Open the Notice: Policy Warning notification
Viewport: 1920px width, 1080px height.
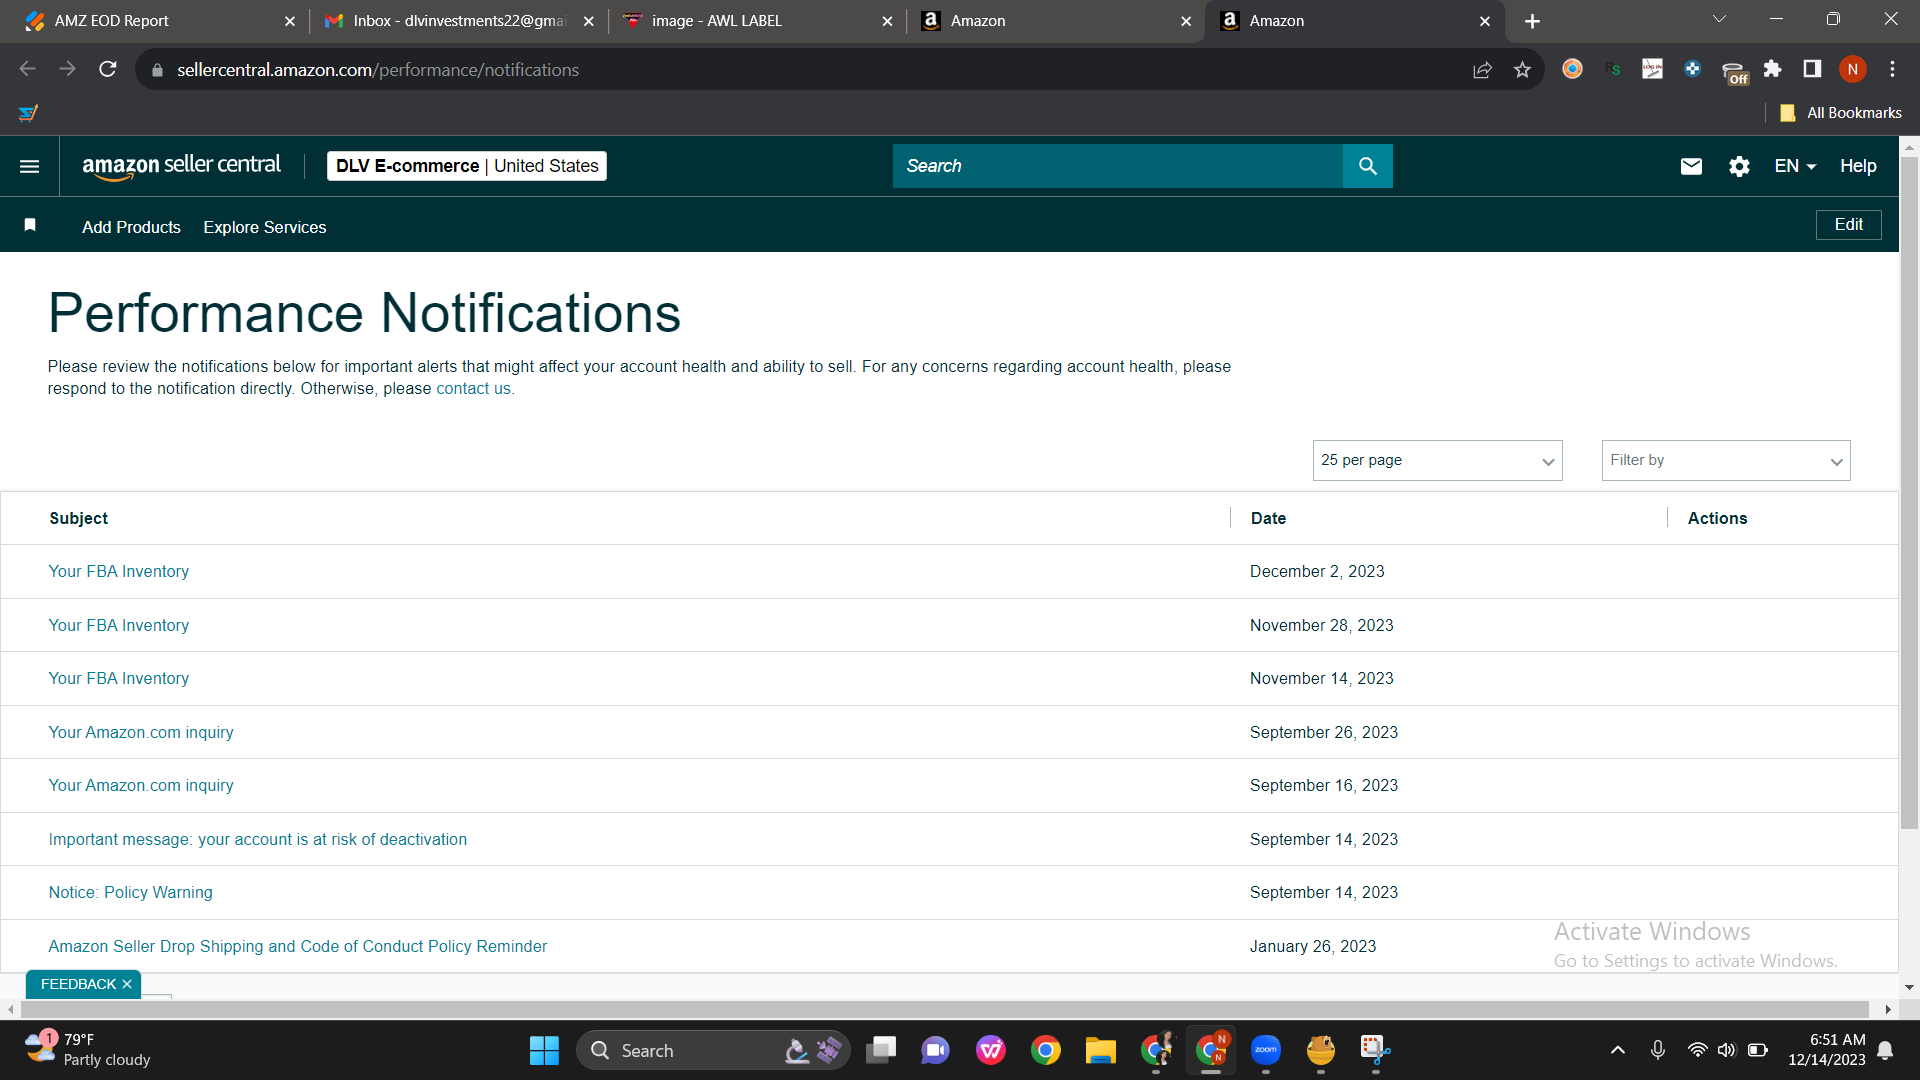pos(131,892)
